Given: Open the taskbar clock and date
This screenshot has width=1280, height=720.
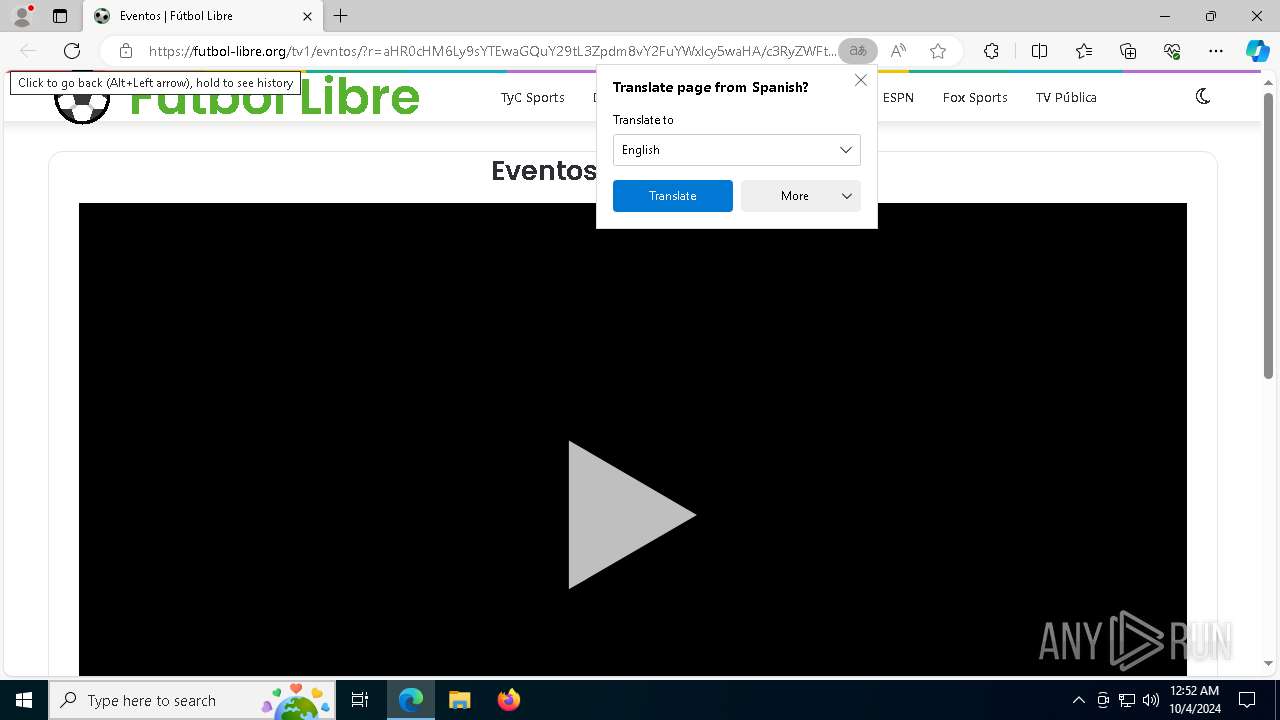Looking at the screenshot, I should point(1195,700).
